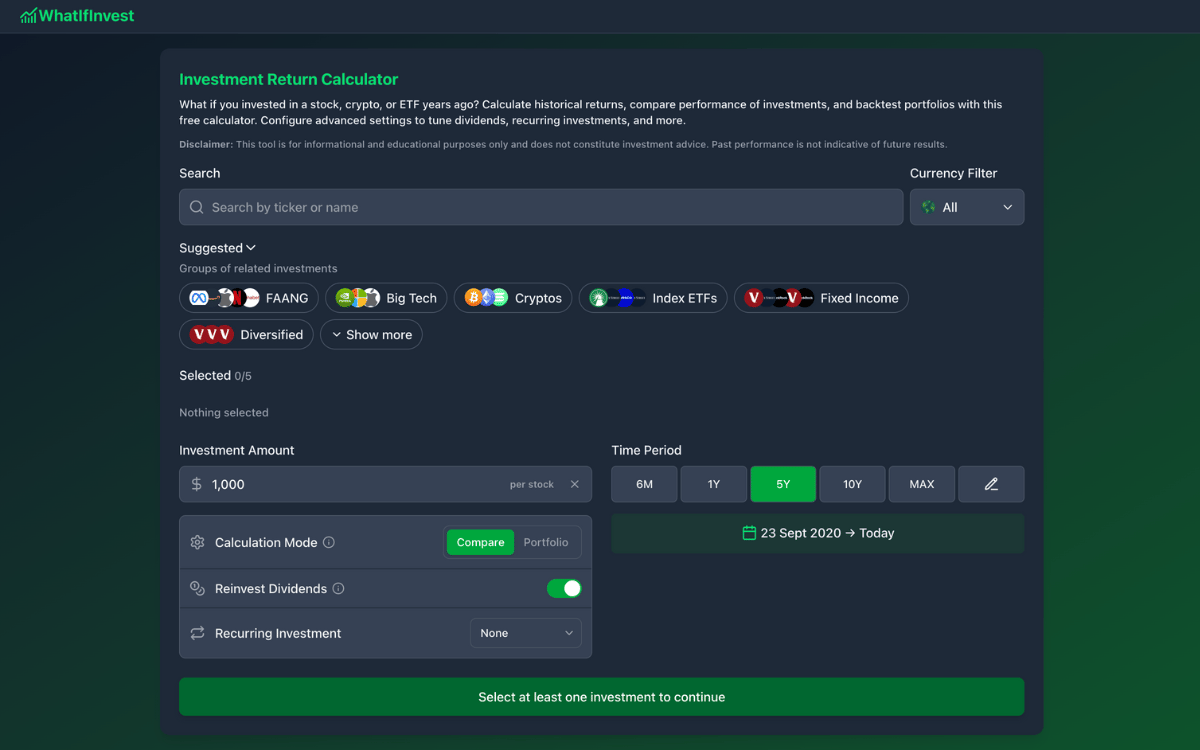1200x750 pixels.
Task: Click the Big Tech group logos
Action: (358, 298)
